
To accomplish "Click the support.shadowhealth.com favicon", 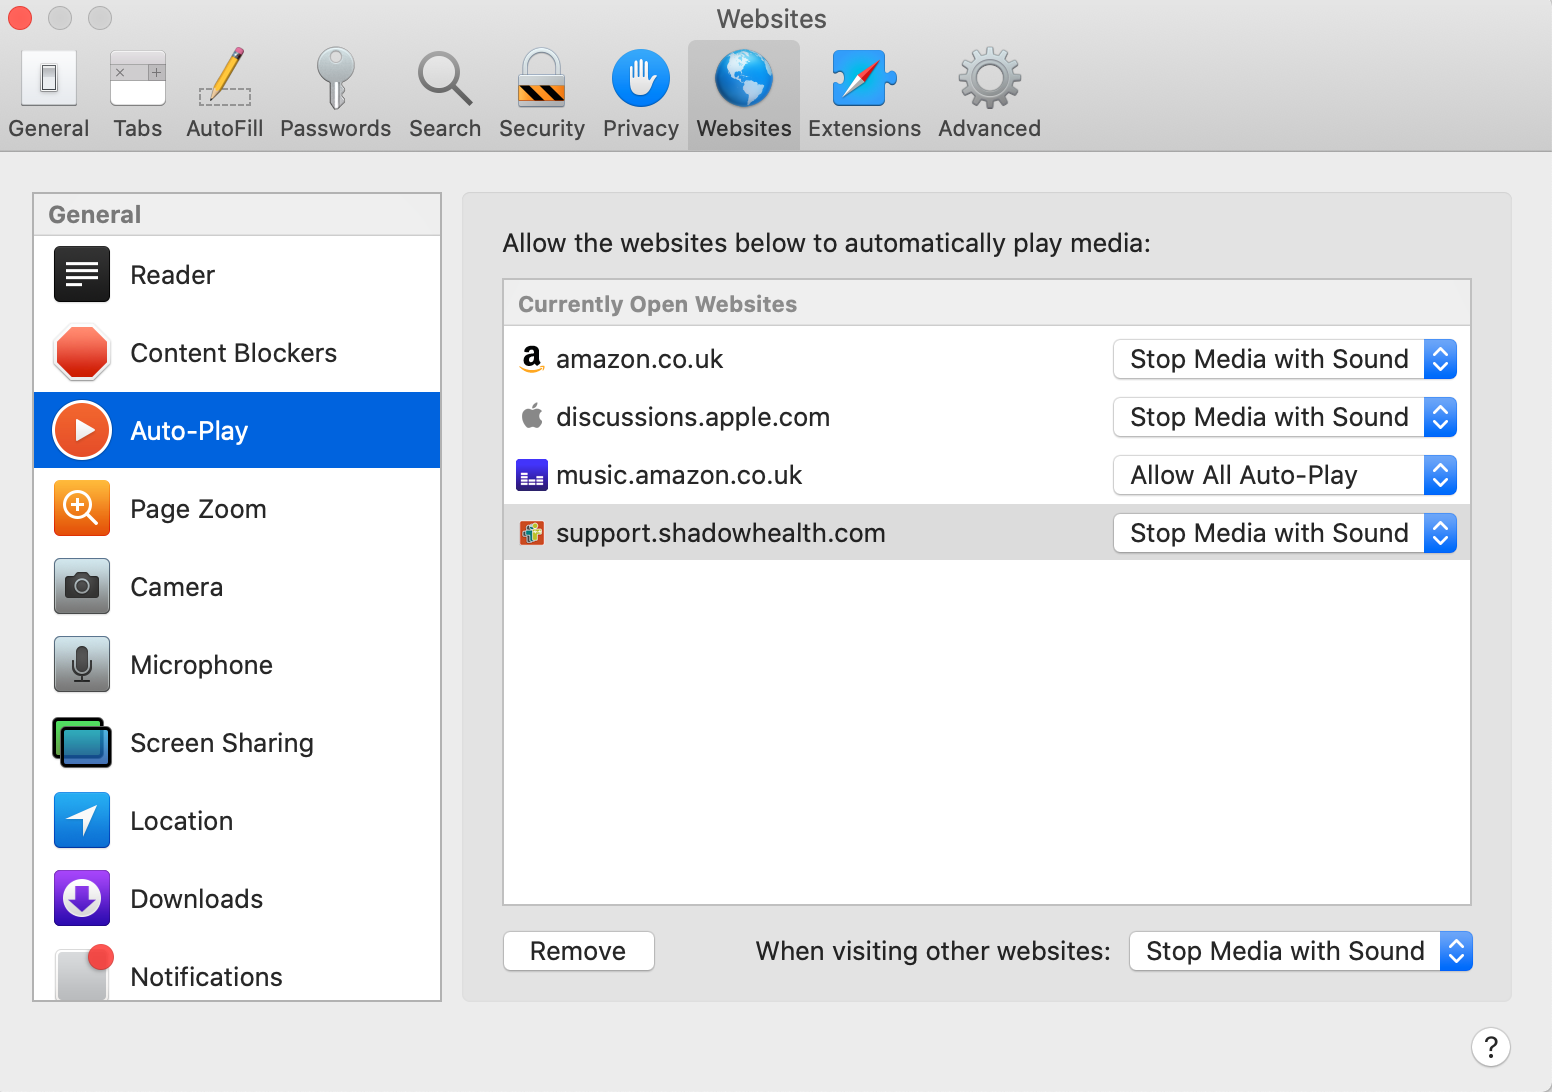I will [x=532, y=533].
